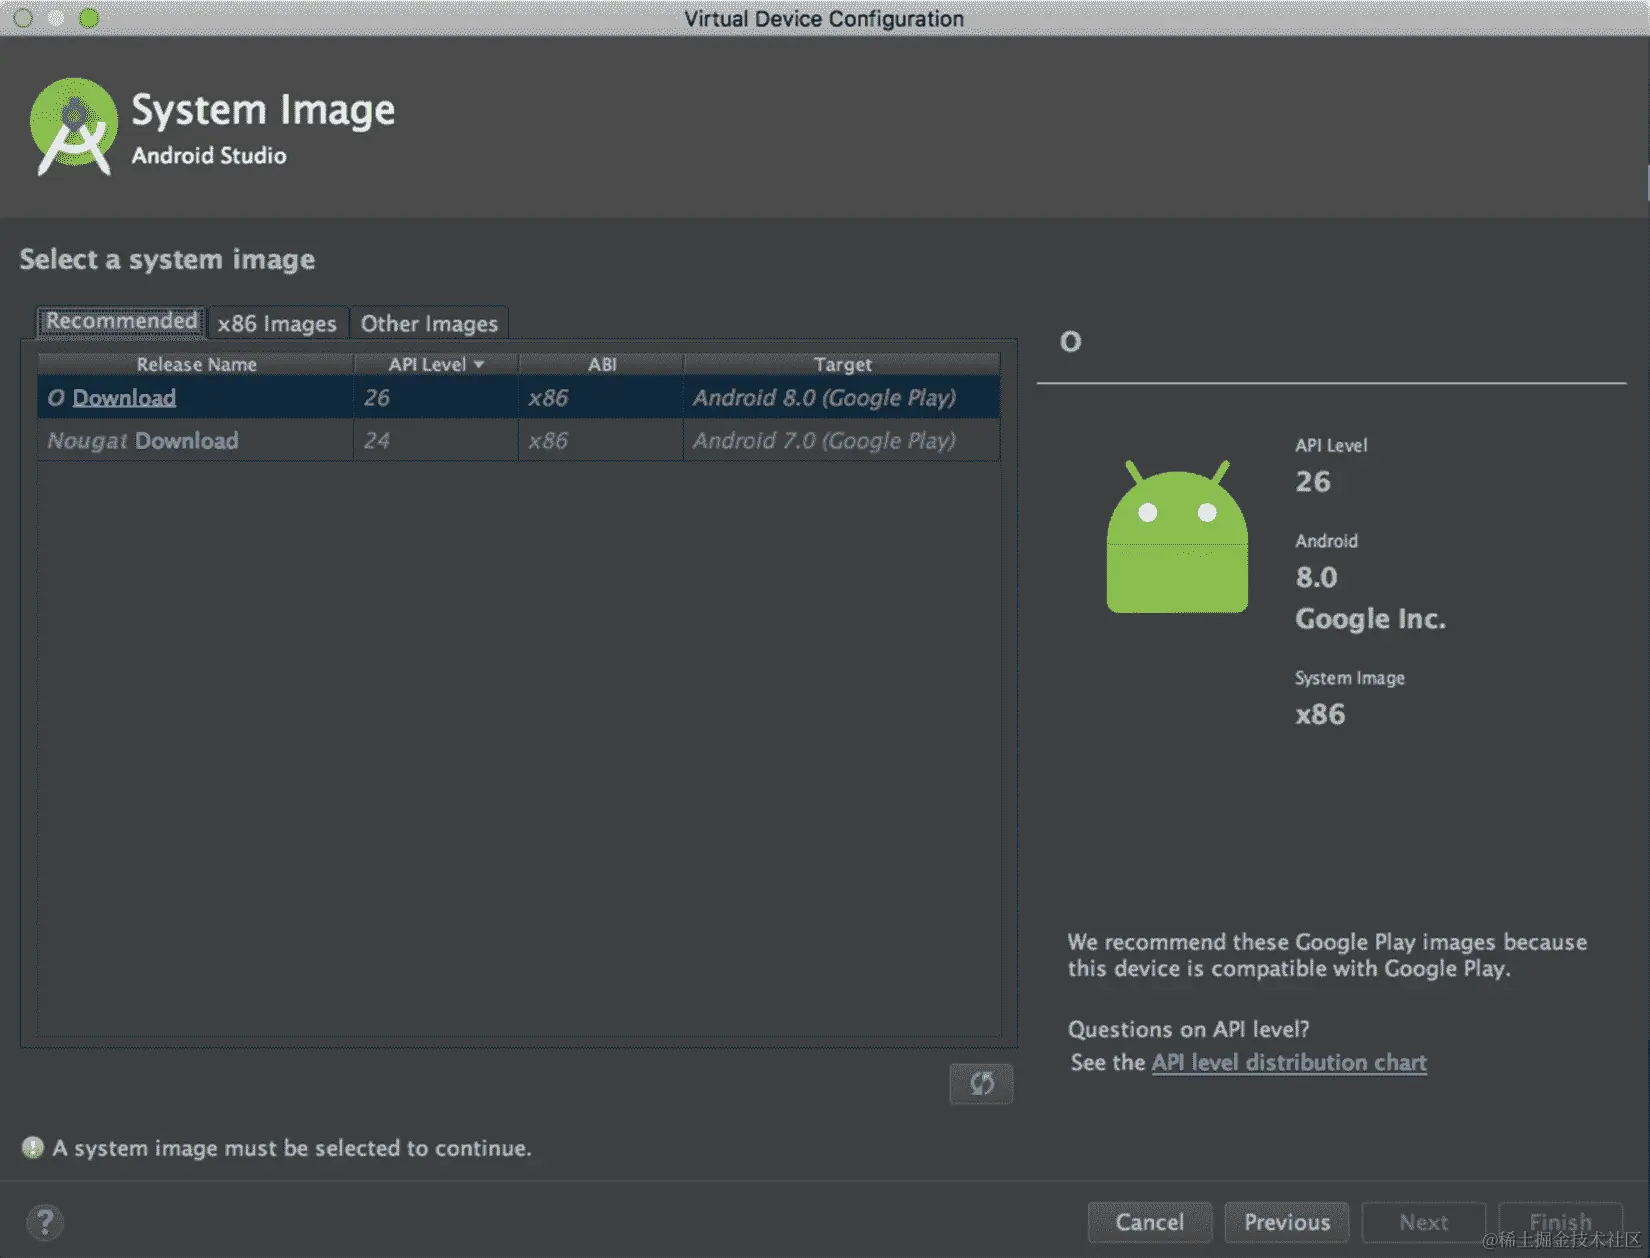Click the warning icon beside the system image message
The height and width of the screenshot is (1258, 1650).
tap(33, 1147)
